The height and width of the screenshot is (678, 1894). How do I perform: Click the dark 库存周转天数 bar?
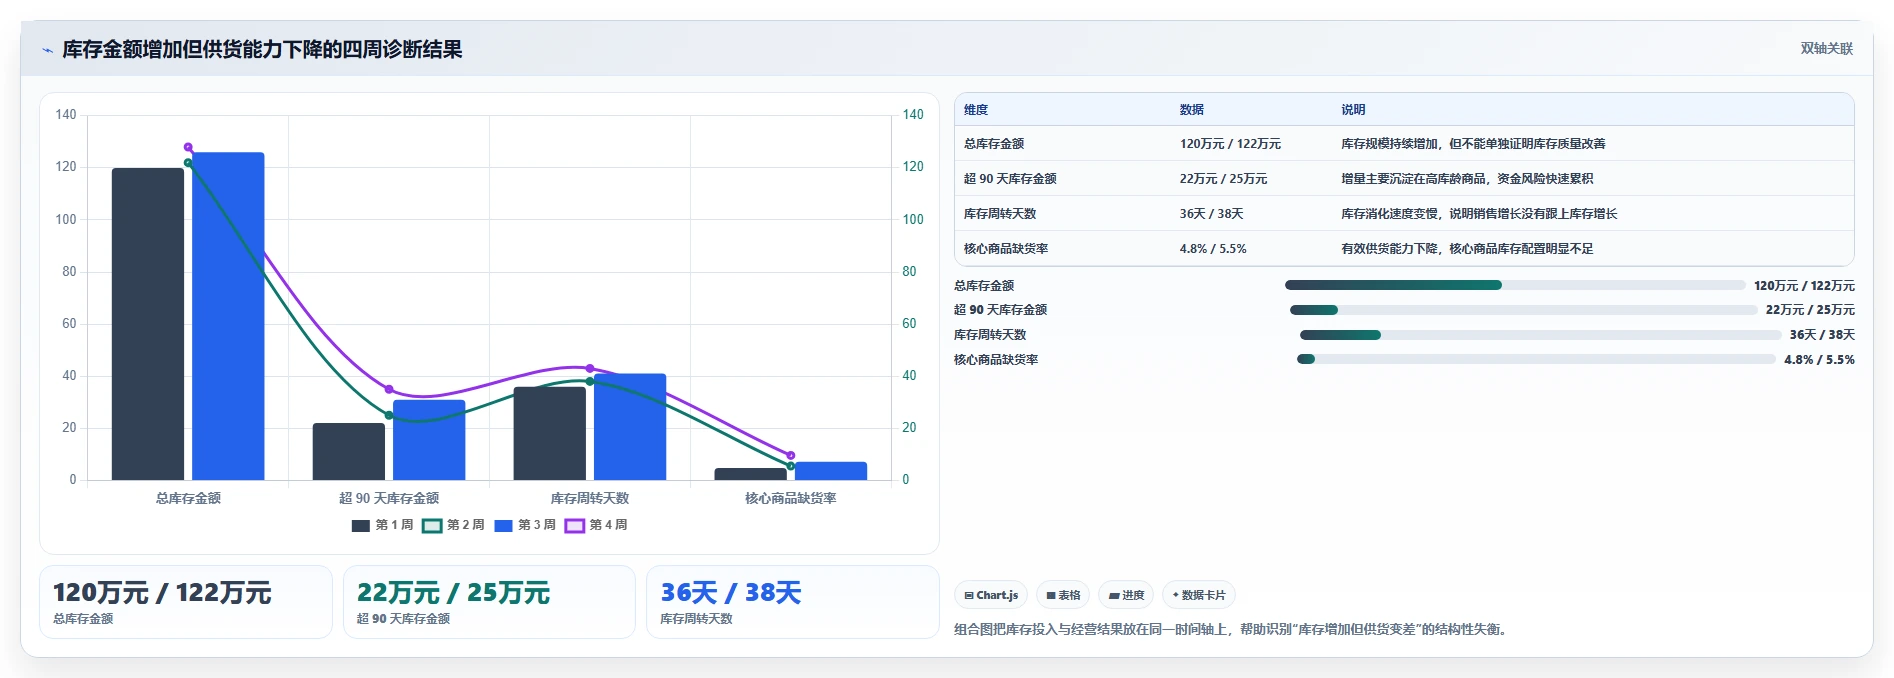tap(550, 433)
